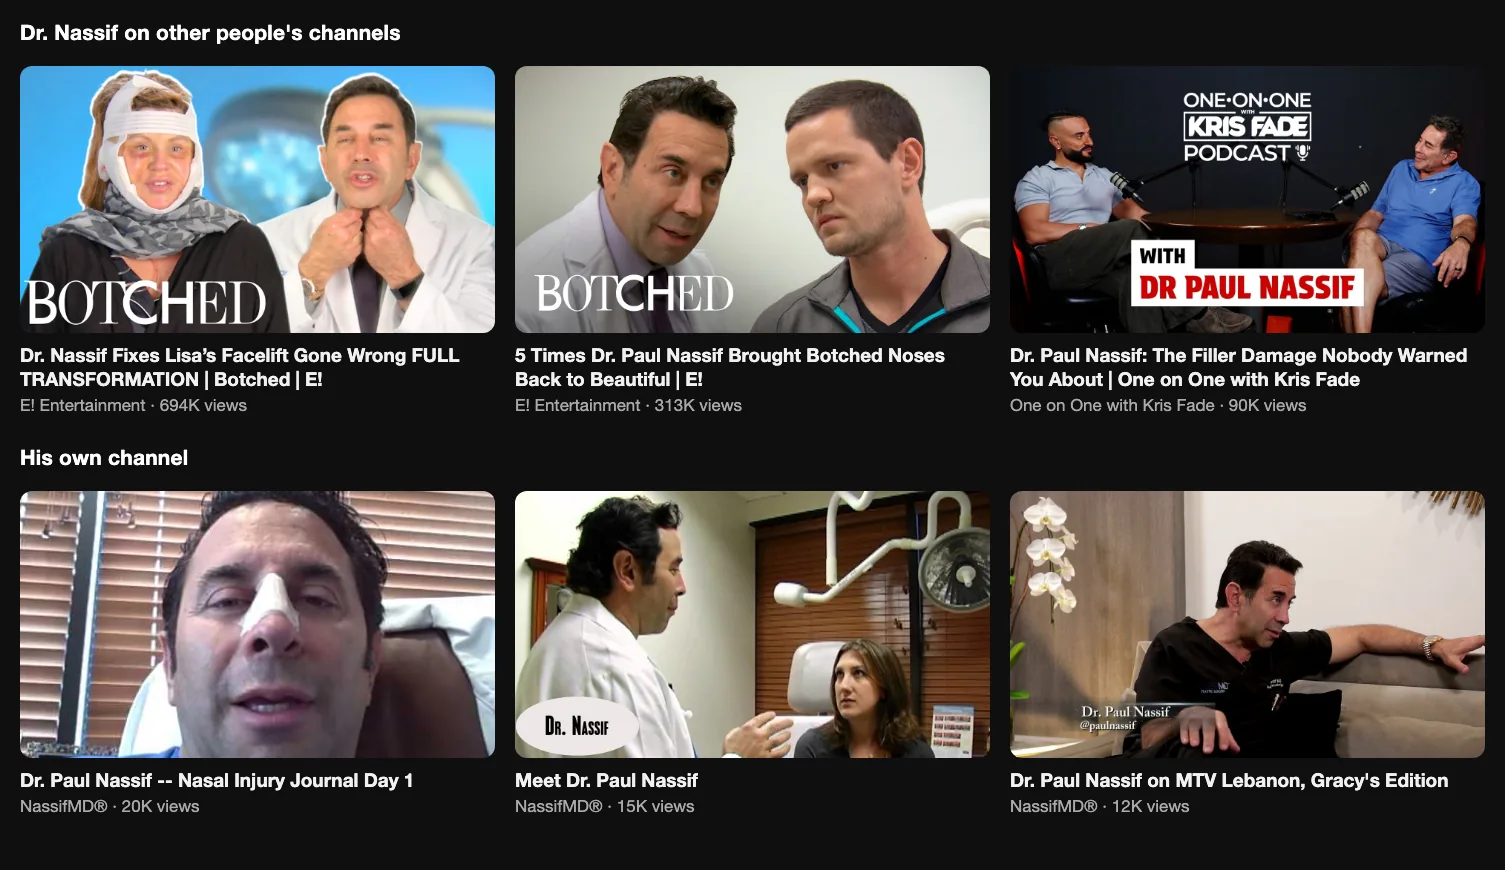This screenshot has height=870, width=1505.
Task: Click 'NassifMD® · 20K views' channel text
Action: click(110, 806)
